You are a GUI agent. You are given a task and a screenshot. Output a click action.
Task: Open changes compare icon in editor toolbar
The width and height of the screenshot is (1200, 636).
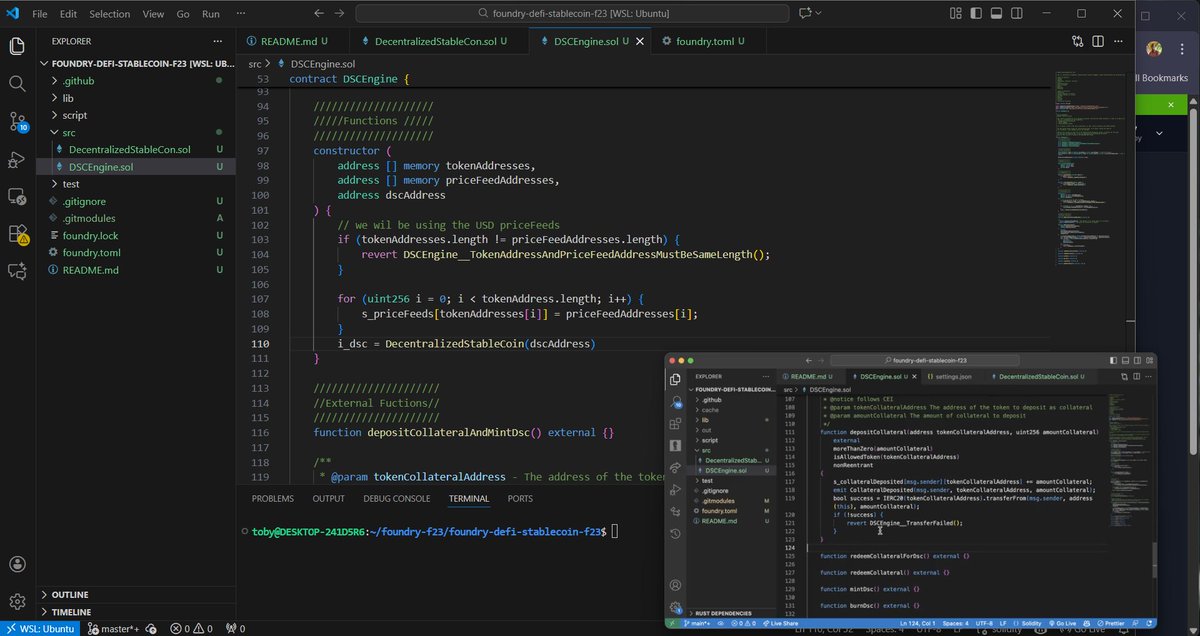pyautogui.click(x=1077, y=42)
